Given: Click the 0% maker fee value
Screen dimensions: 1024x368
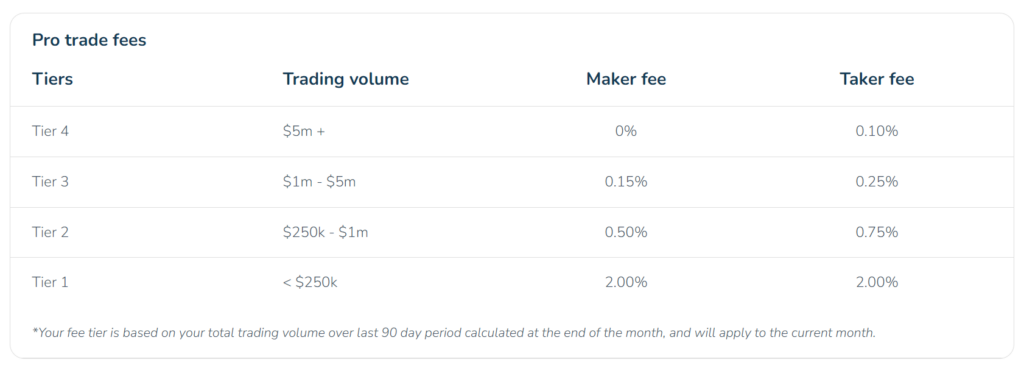Looking at the screenshot, I should (x=626, y=131).
